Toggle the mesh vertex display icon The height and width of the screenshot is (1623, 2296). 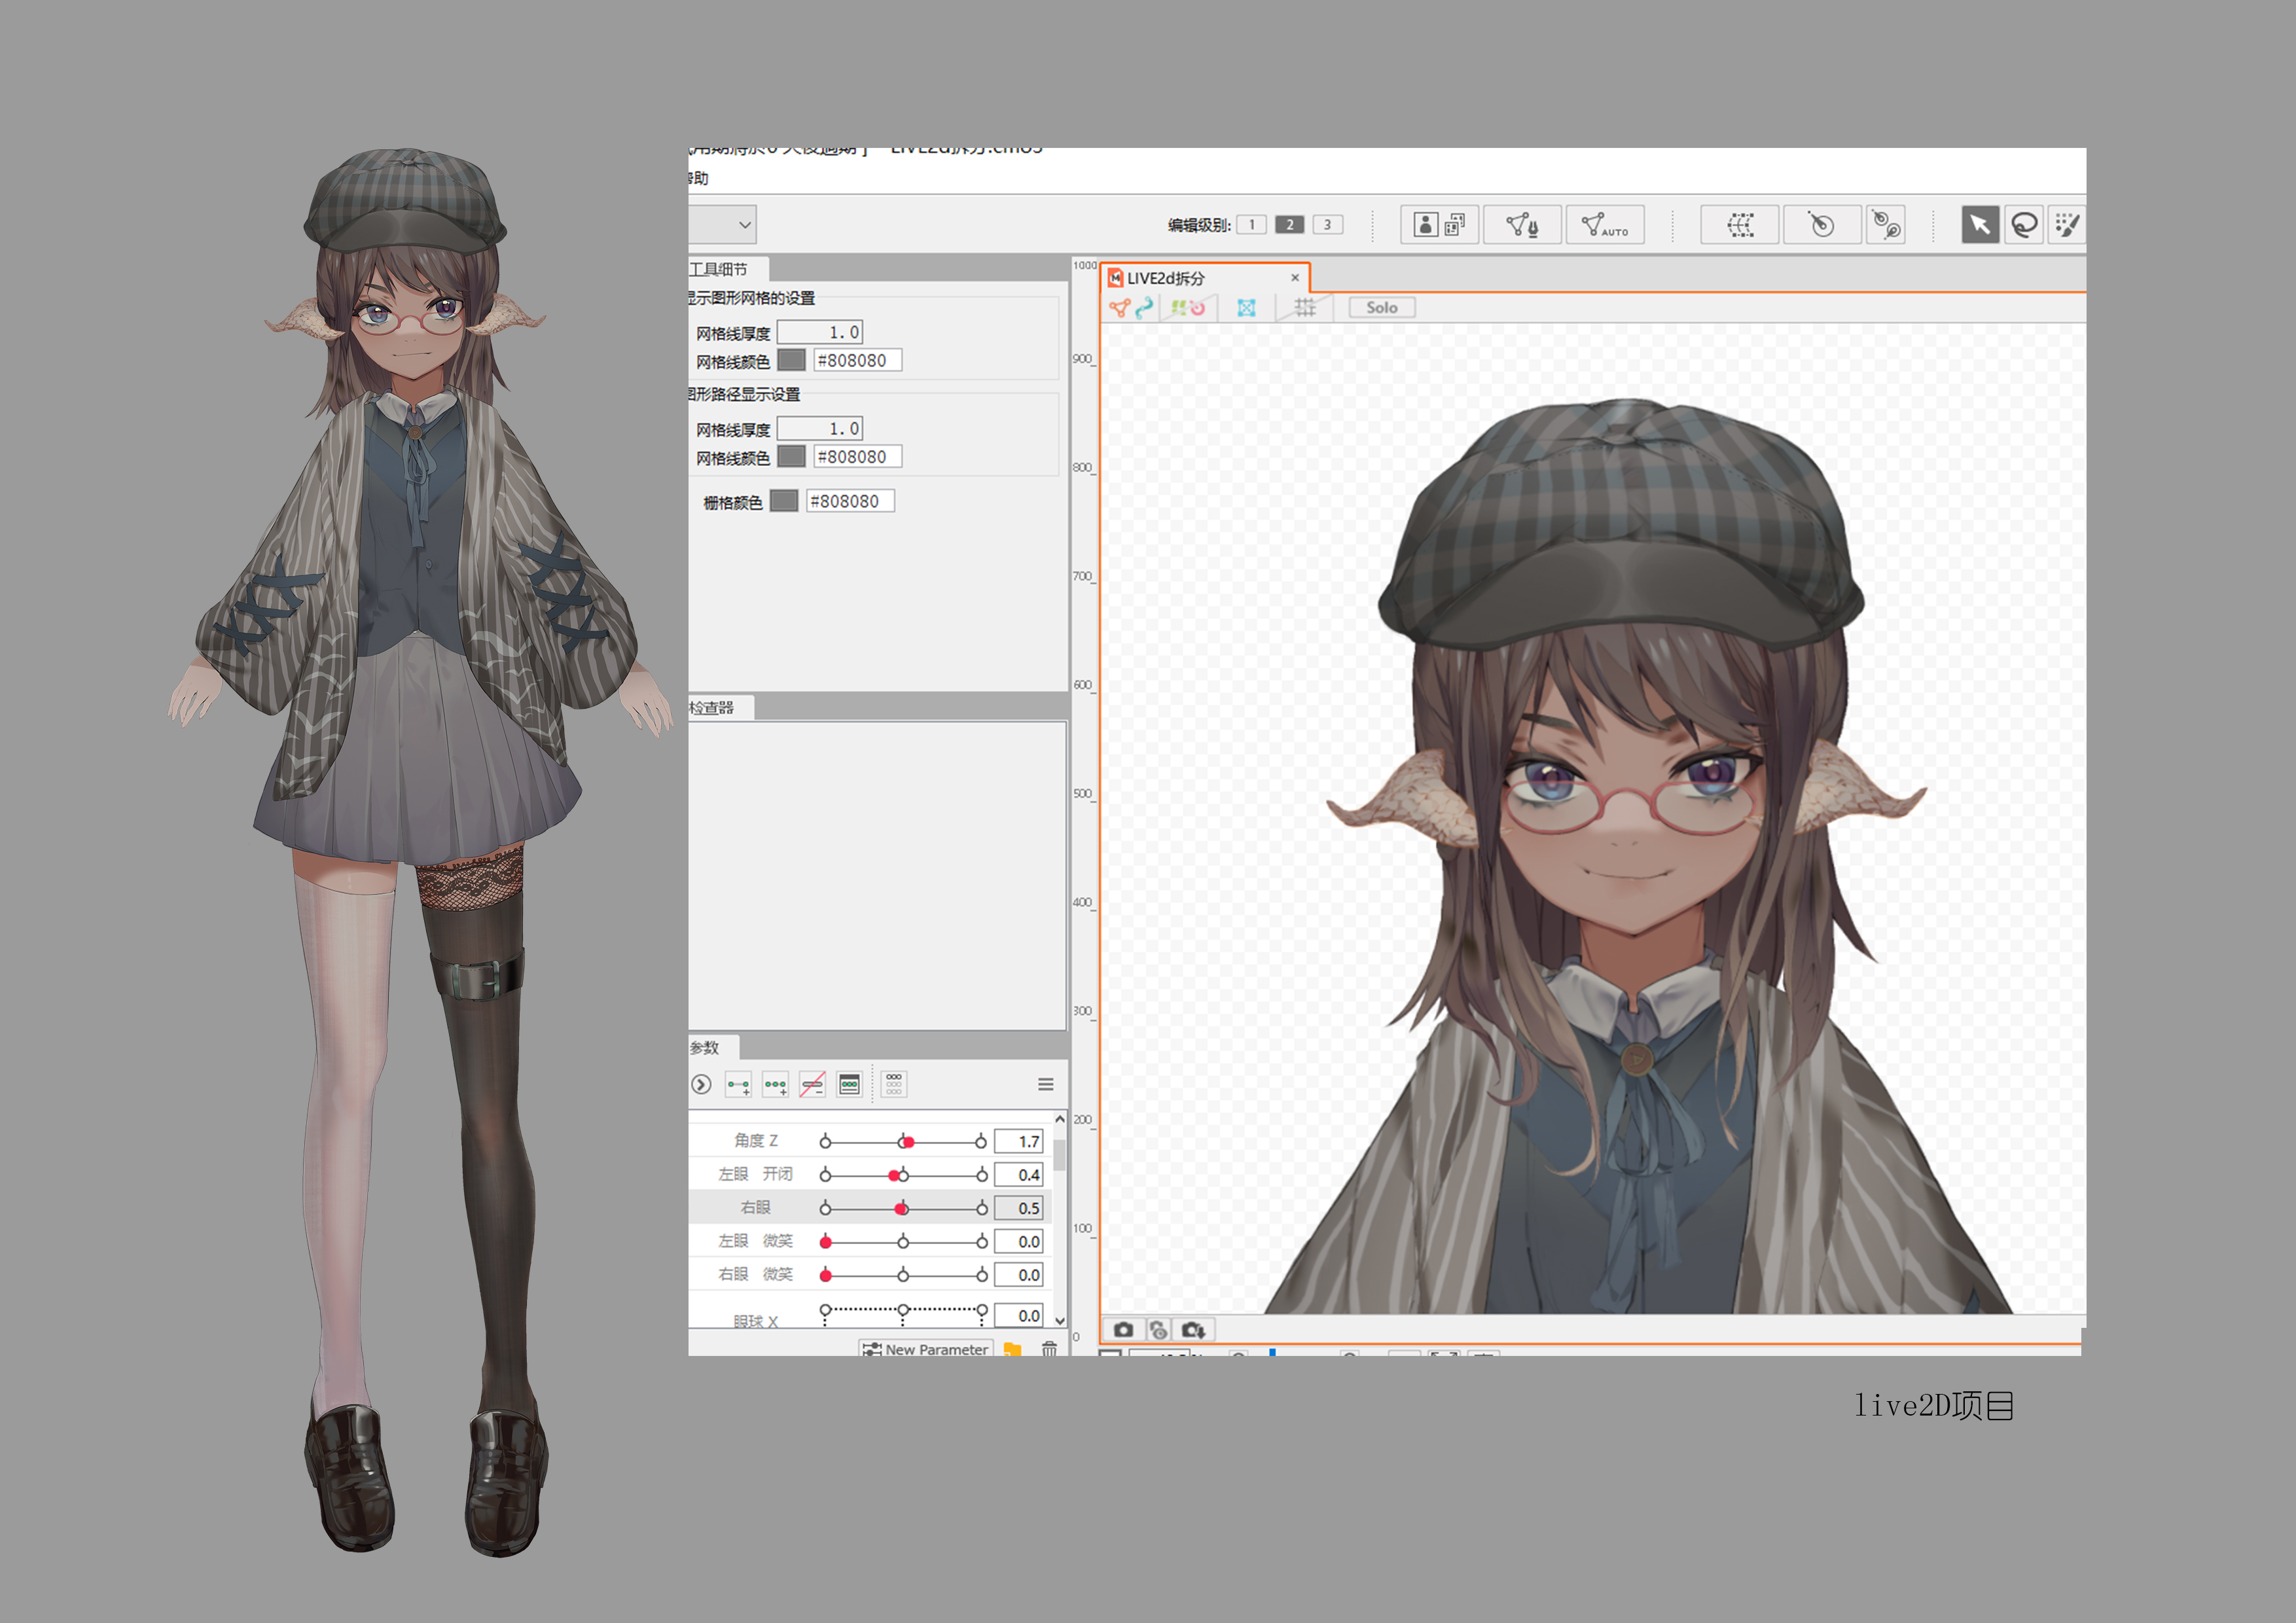pos(1119,308)
